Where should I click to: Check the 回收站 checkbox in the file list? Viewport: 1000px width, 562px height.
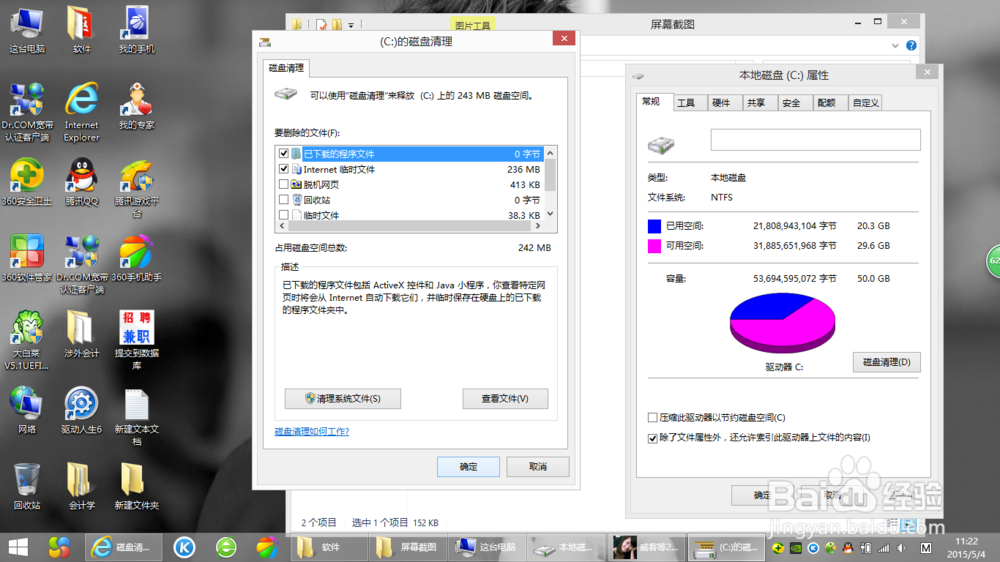[284, 200]
